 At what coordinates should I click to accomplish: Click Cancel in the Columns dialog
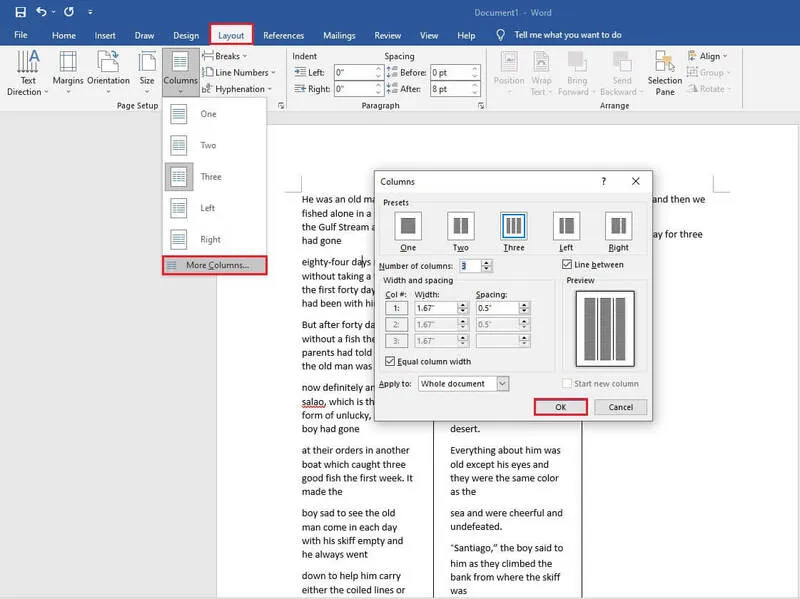(620, 407)
